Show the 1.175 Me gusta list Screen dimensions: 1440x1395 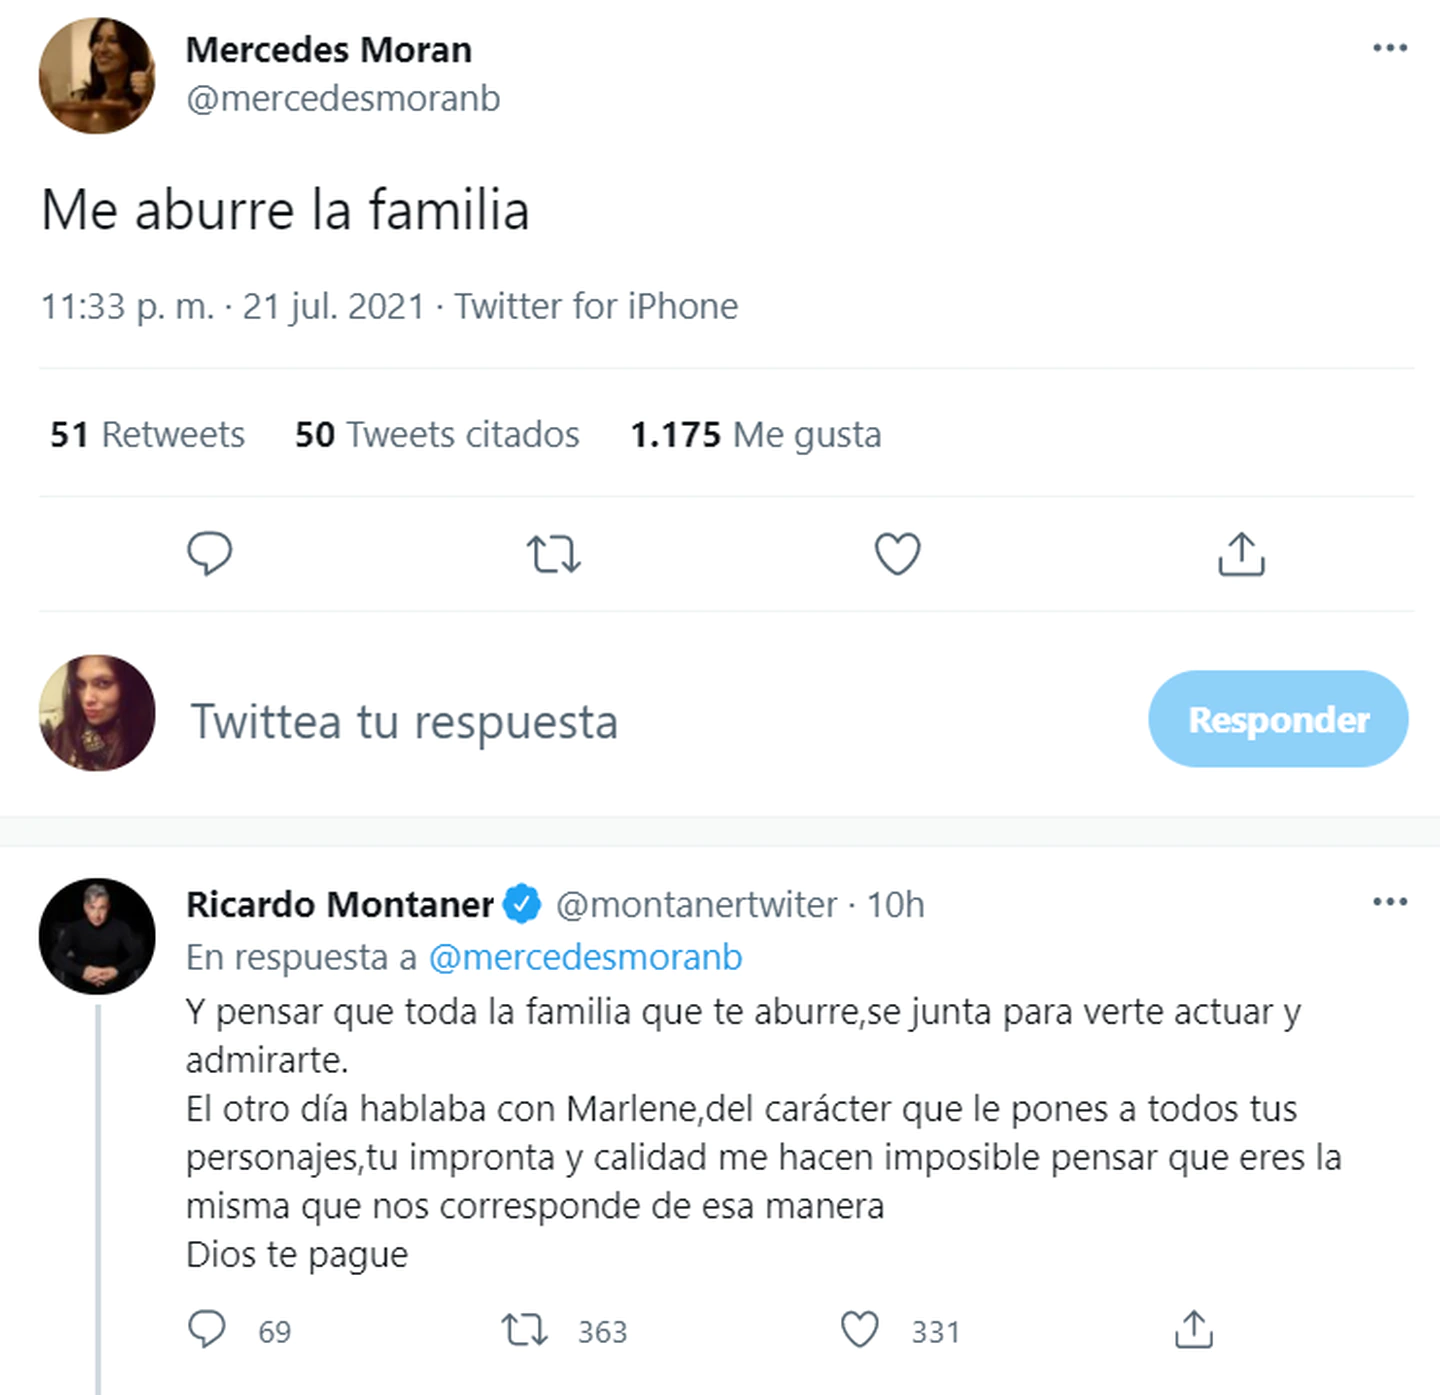755,435
